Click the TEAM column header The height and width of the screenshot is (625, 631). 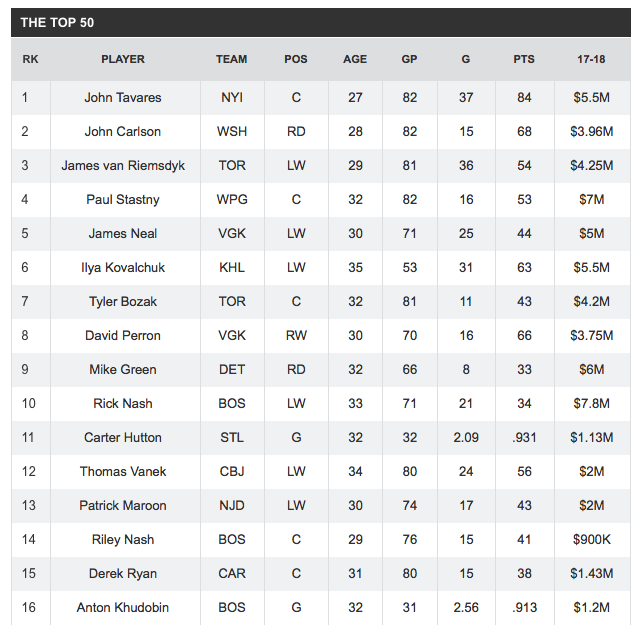[231, 59]
